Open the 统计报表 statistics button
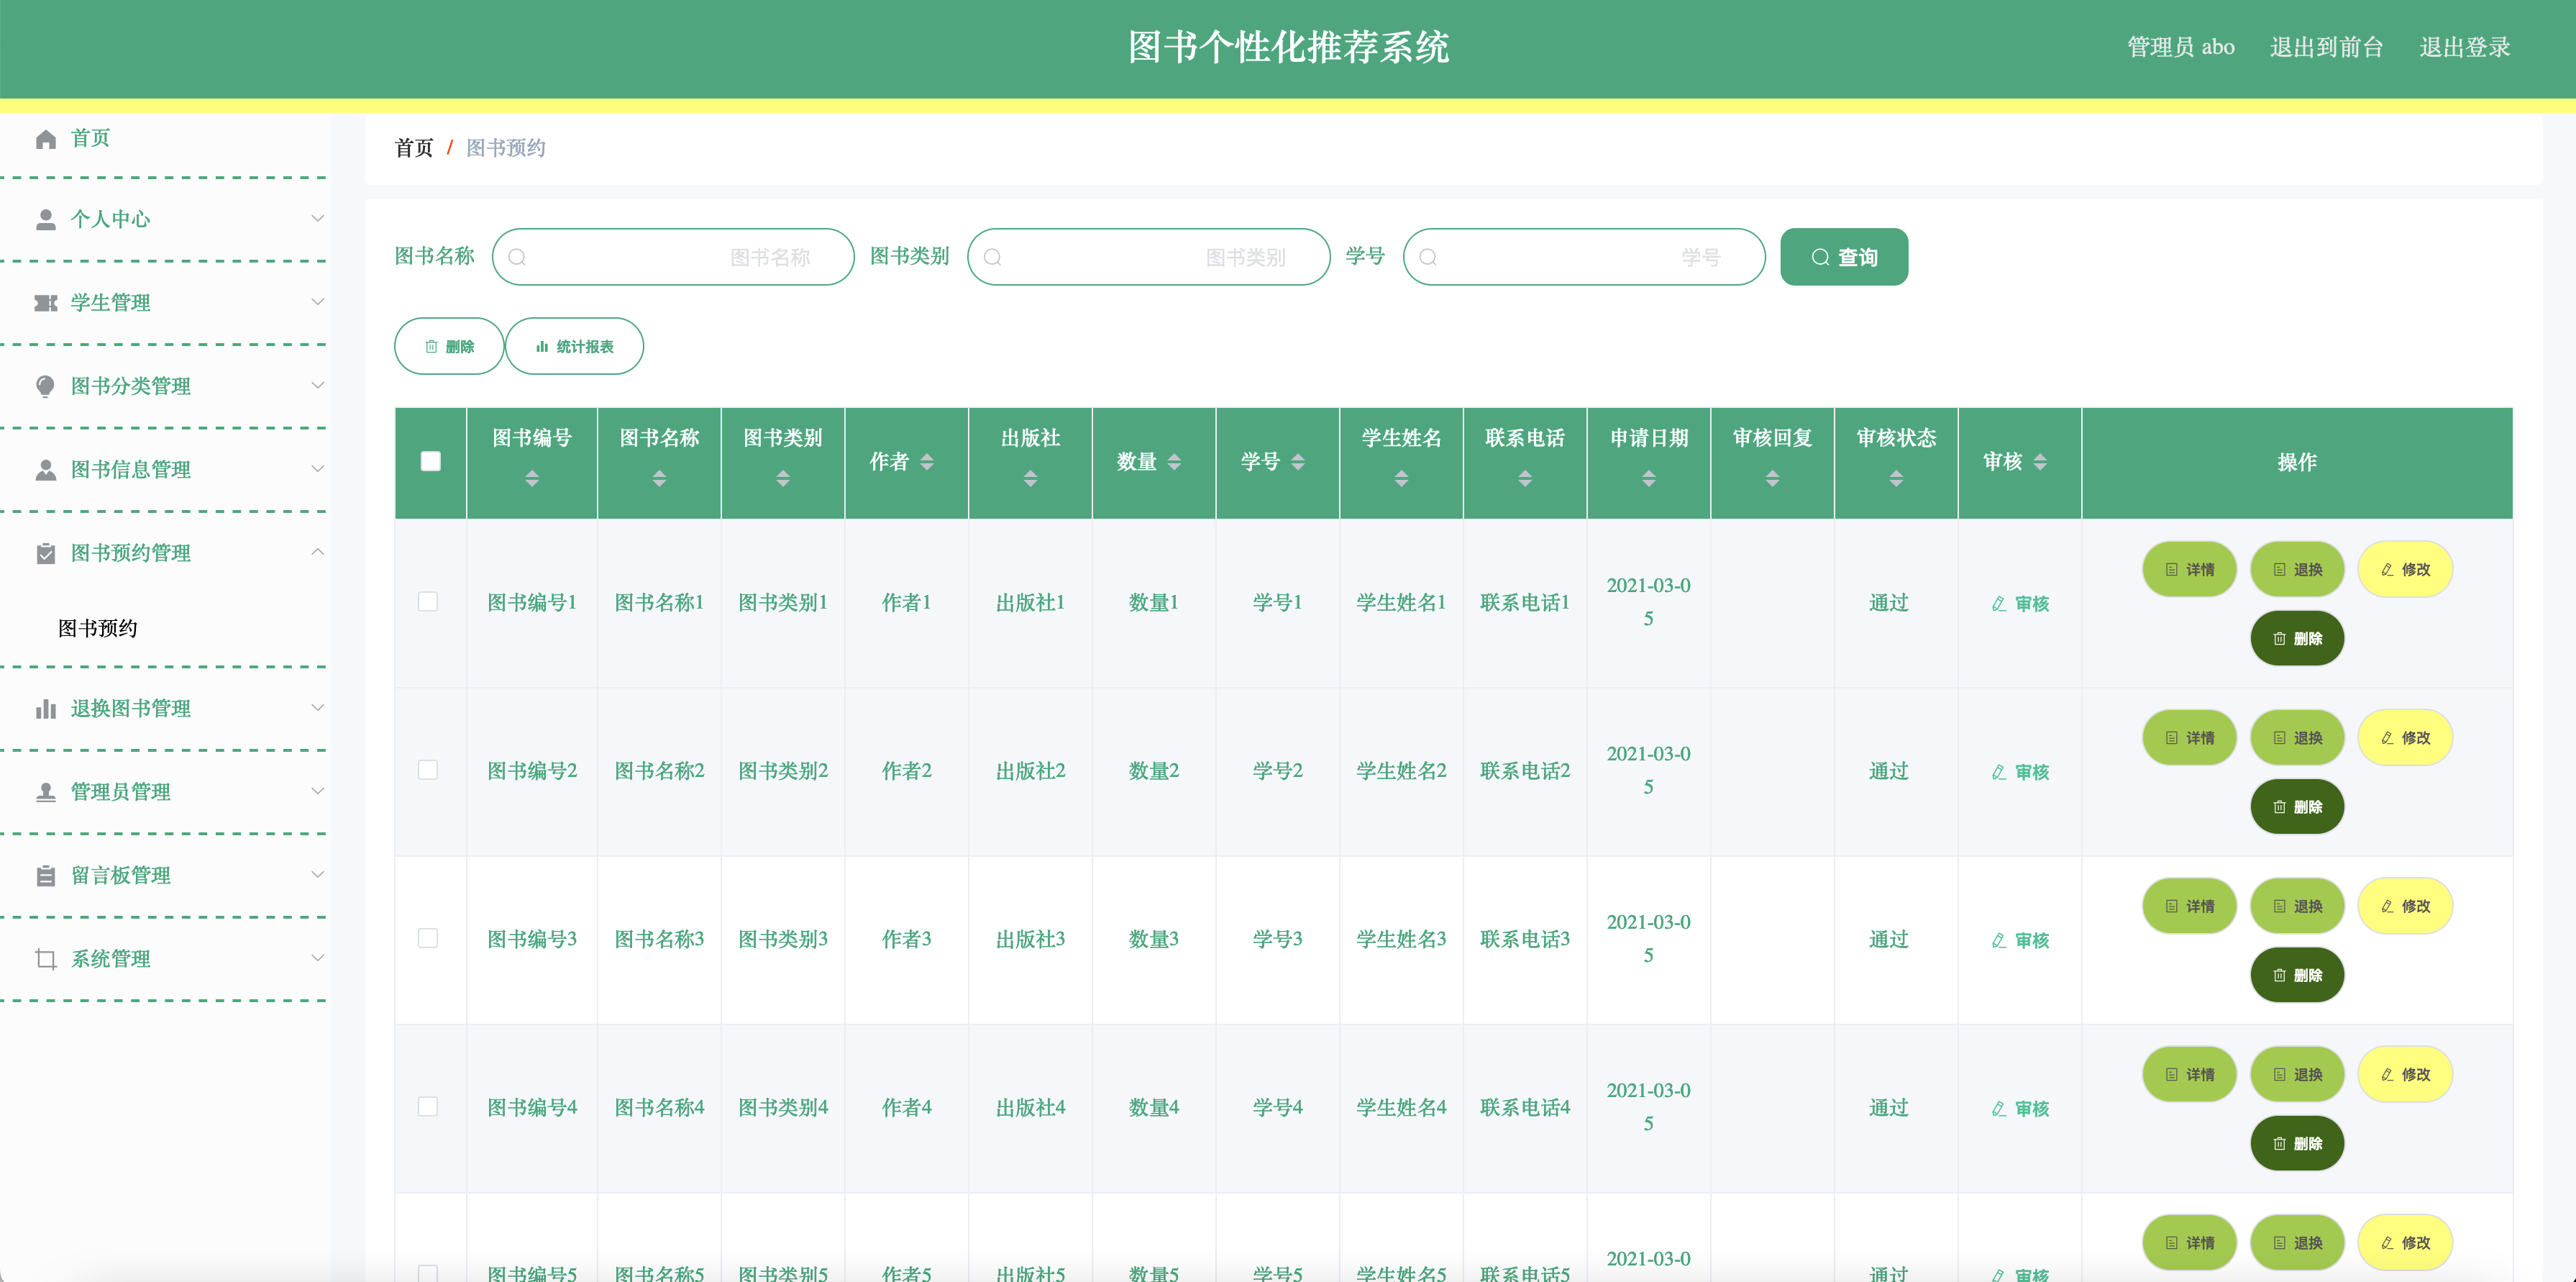Viewport: 2576px width, 1282px height. click(x=575, y=346)
